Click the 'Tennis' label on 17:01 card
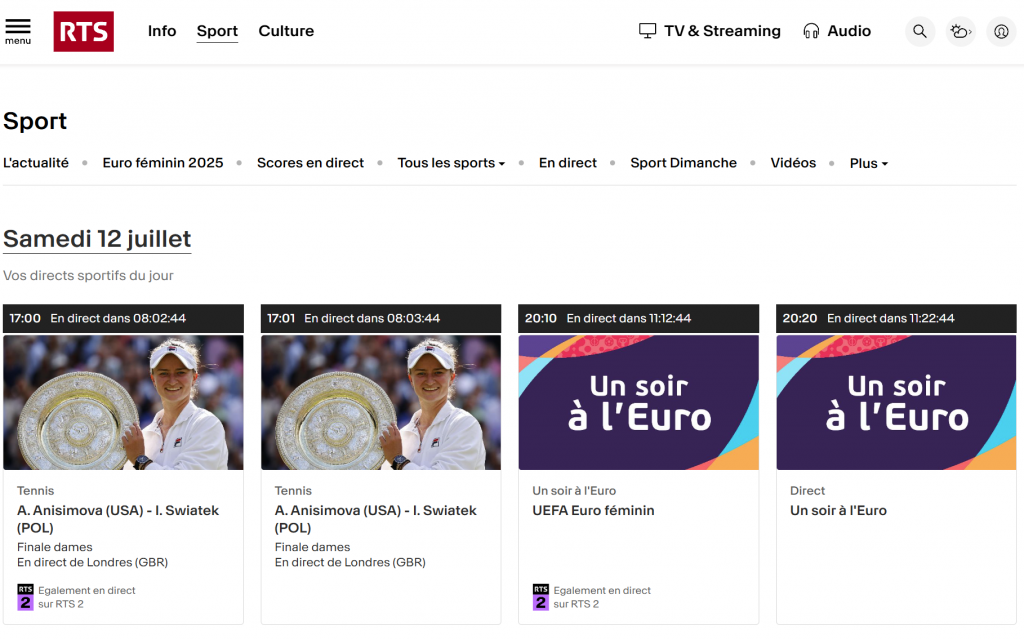 pyautogui.click(x=293, y=491)
